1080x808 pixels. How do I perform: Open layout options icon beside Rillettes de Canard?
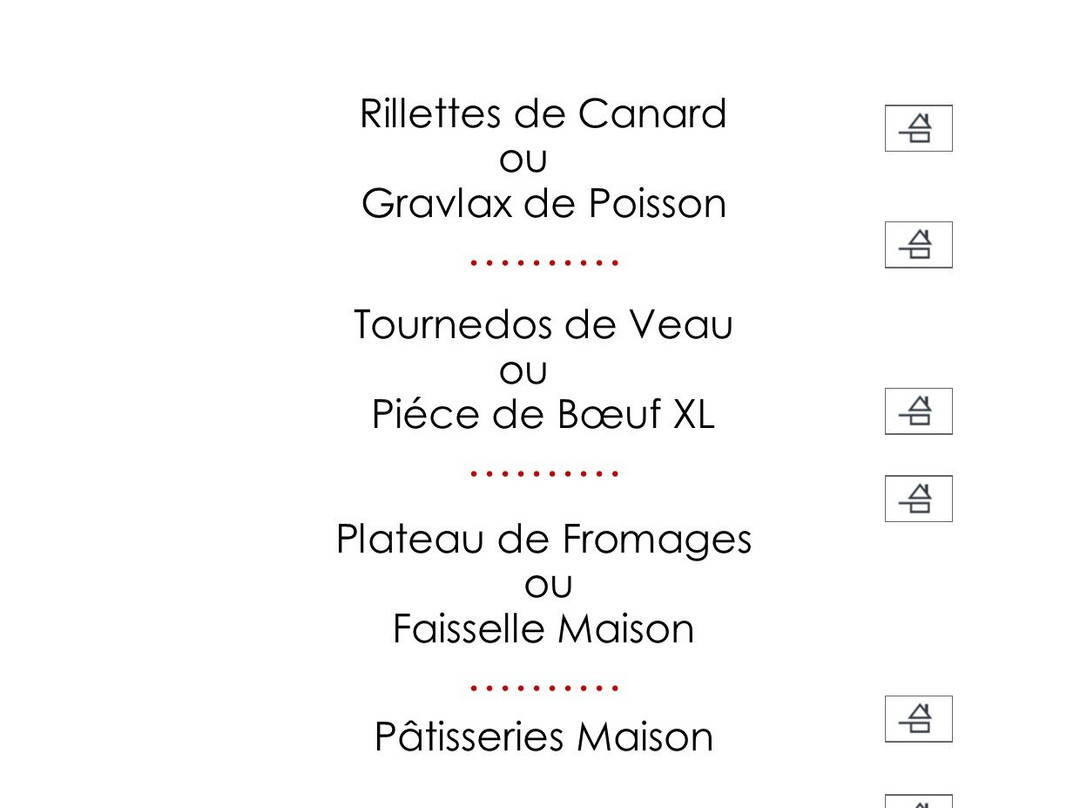[918, 128]
